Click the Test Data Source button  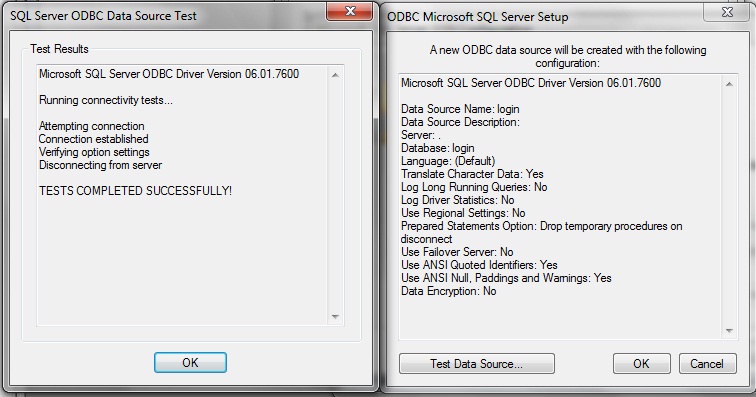click(476, 364)
